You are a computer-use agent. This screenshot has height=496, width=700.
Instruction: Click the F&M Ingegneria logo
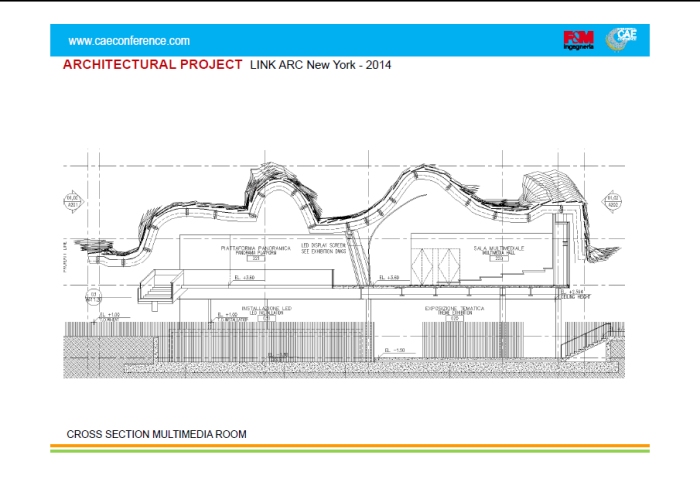579,40
